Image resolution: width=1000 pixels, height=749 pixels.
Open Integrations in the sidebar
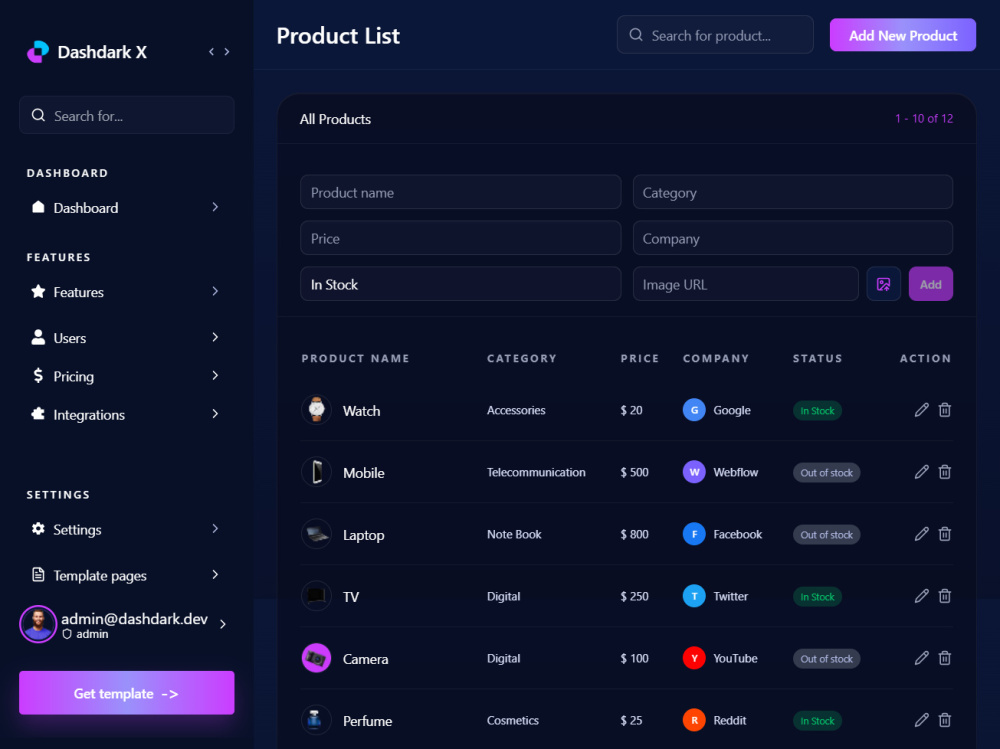coord(126,414)
